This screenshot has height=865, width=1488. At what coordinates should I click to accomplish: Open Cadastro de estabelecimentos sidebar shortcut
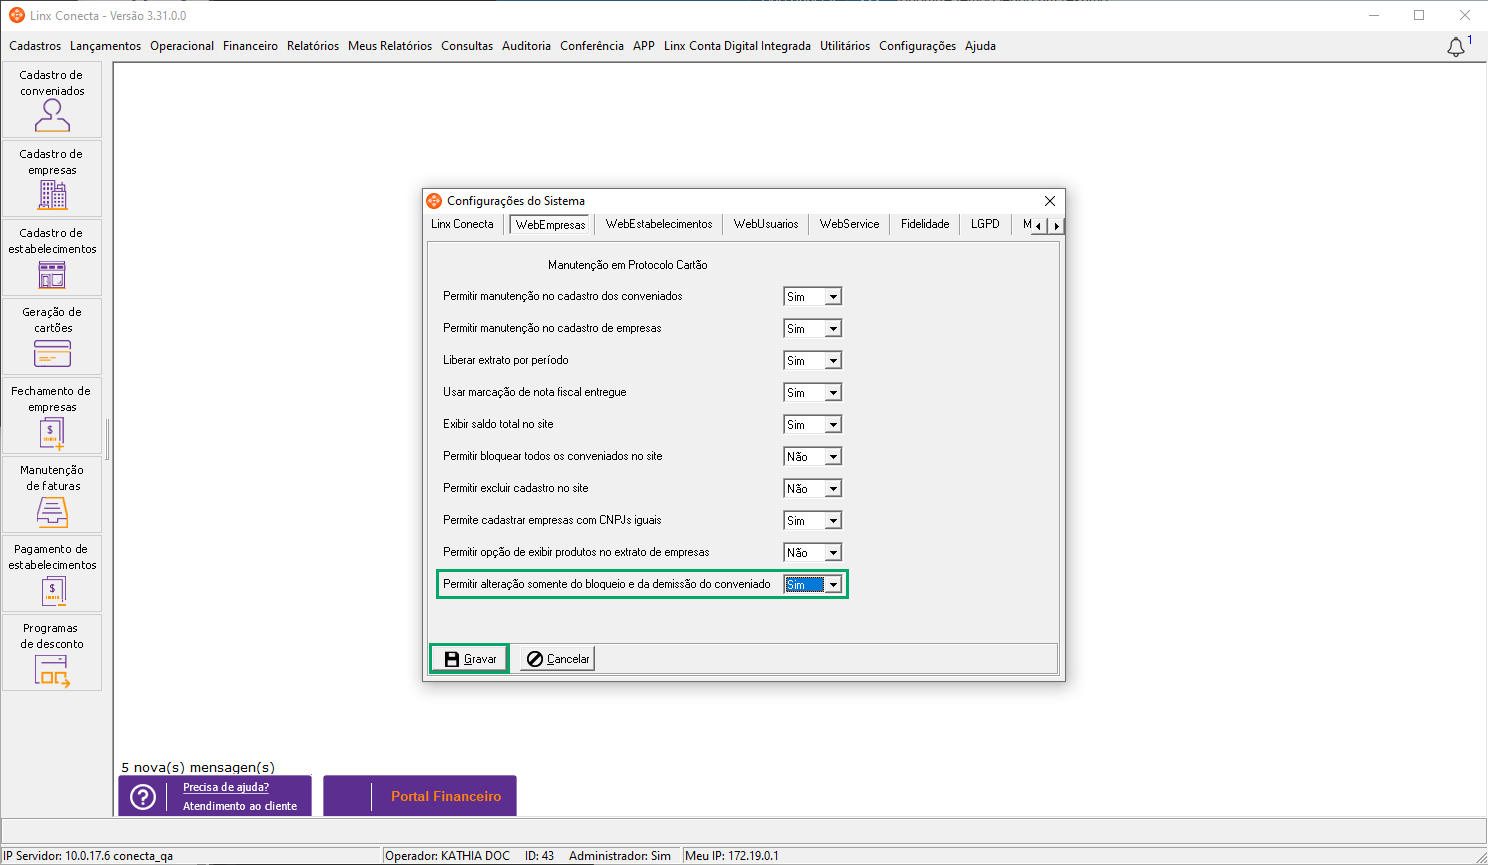coord(52,258)
